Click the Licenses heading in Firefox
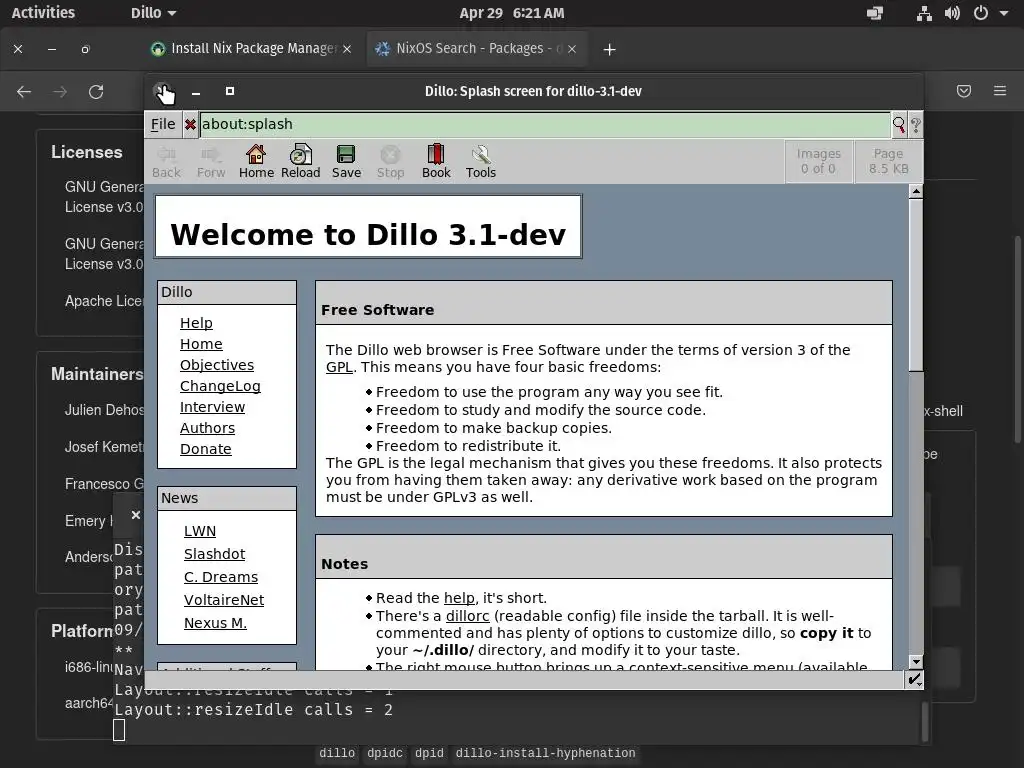1024x768 pixels. pyautogui.click(x=87, y=152)
